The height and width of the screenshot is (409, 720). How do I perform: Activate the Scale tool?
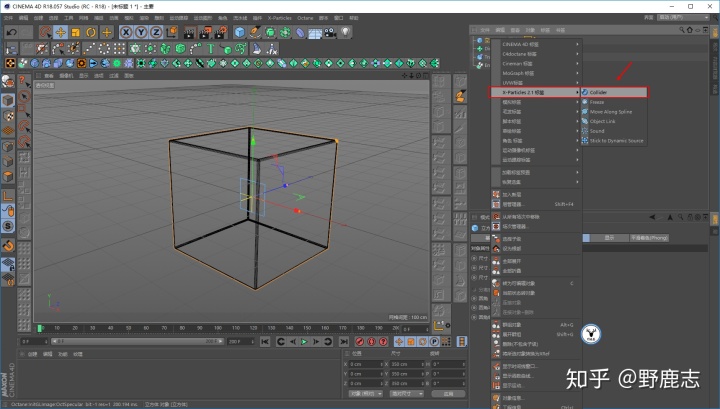75,32
